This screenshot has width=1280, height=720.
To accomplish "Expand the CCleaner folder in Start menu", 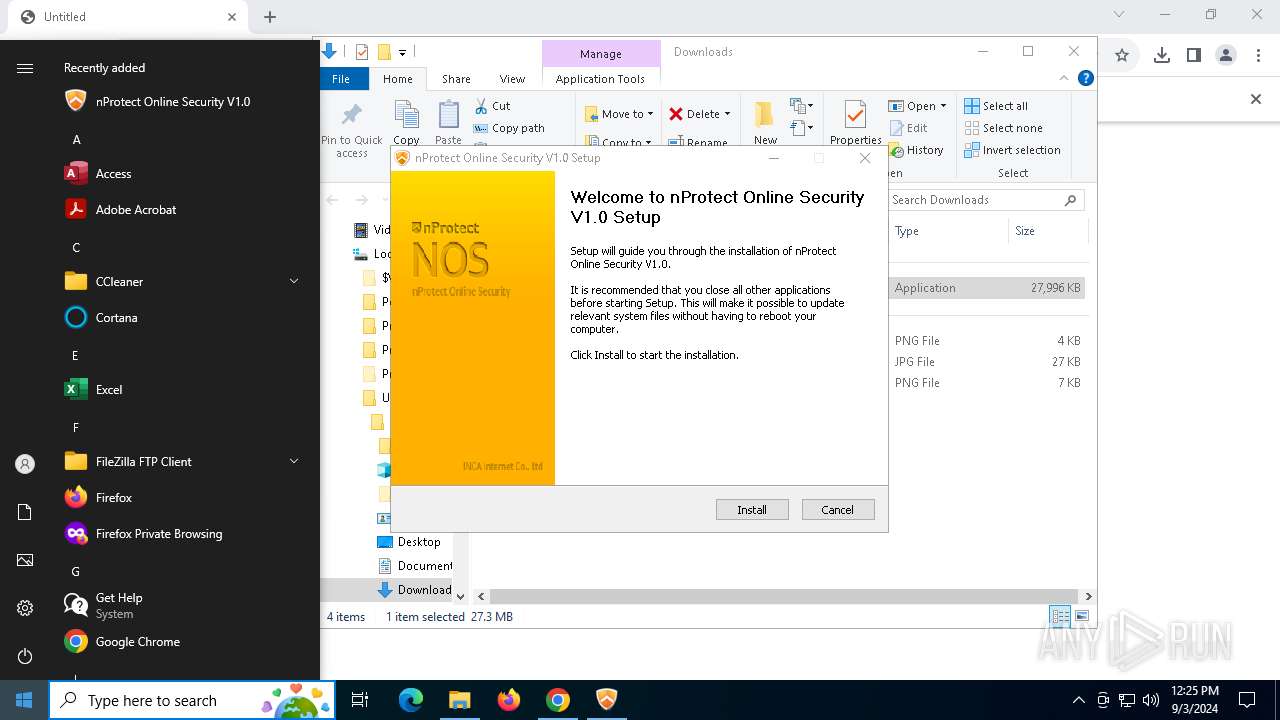I will click(x=294, y=281).
